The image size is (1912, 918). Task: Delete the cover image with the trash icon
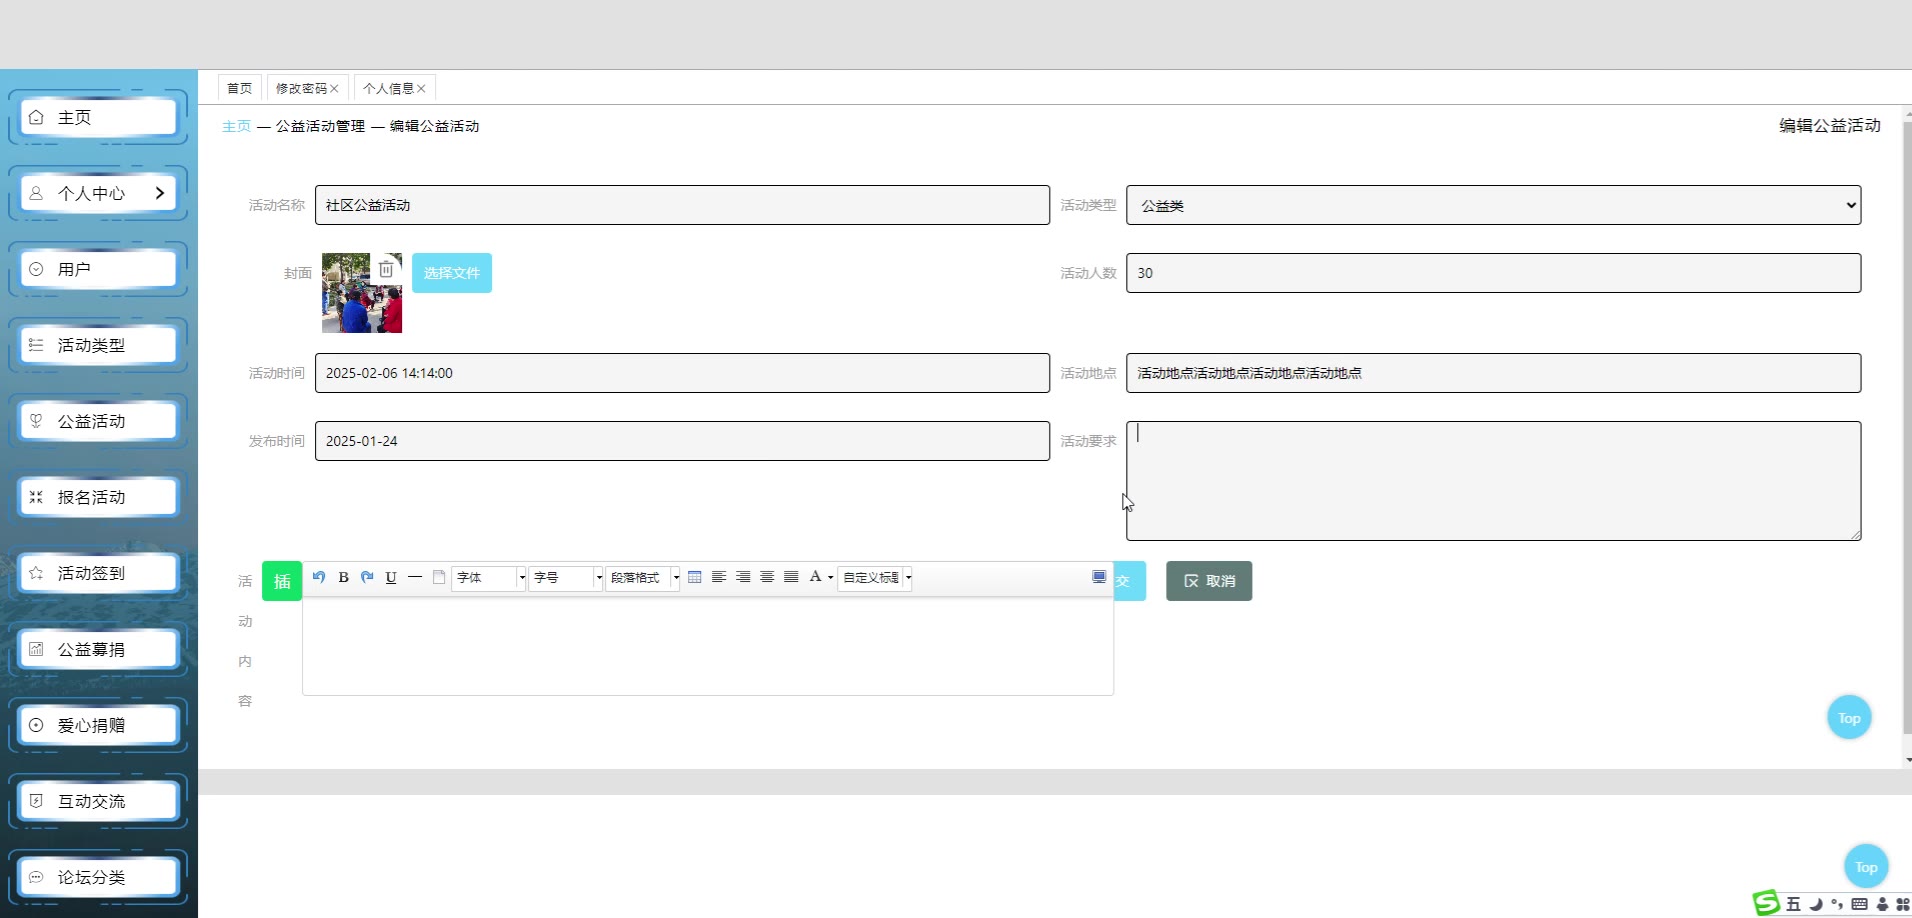(386, 269)
